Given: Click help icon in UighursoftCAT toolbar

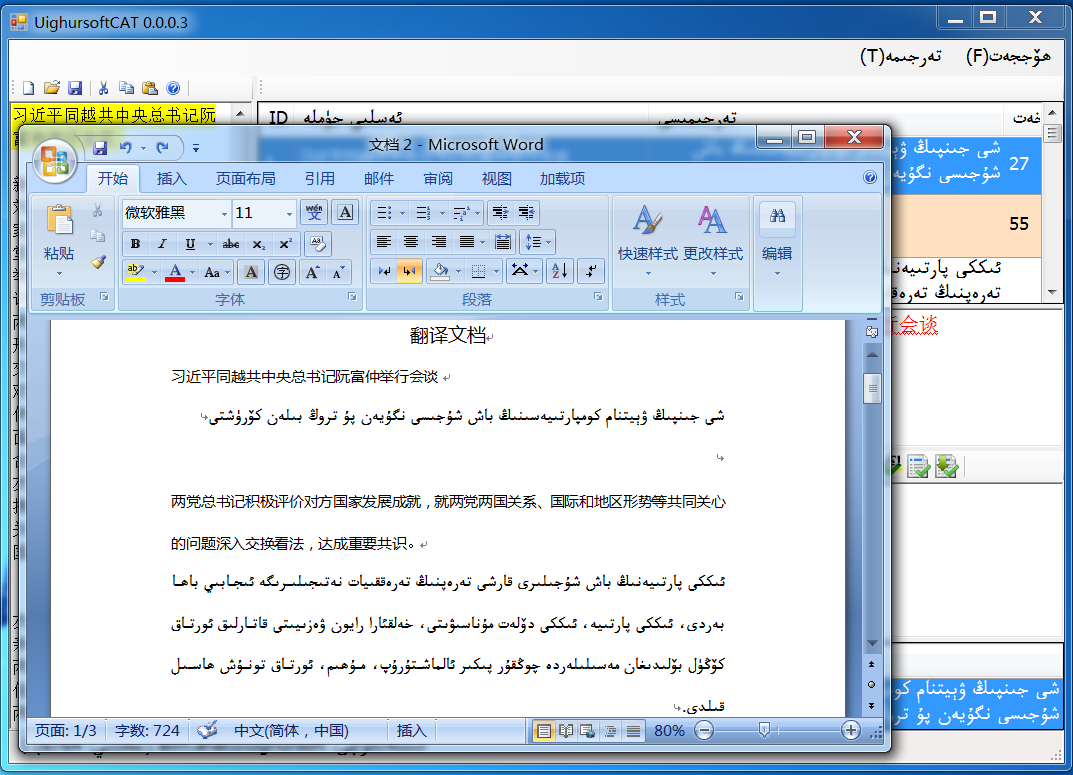Looking at the screenshot, I should pos(173,88).
